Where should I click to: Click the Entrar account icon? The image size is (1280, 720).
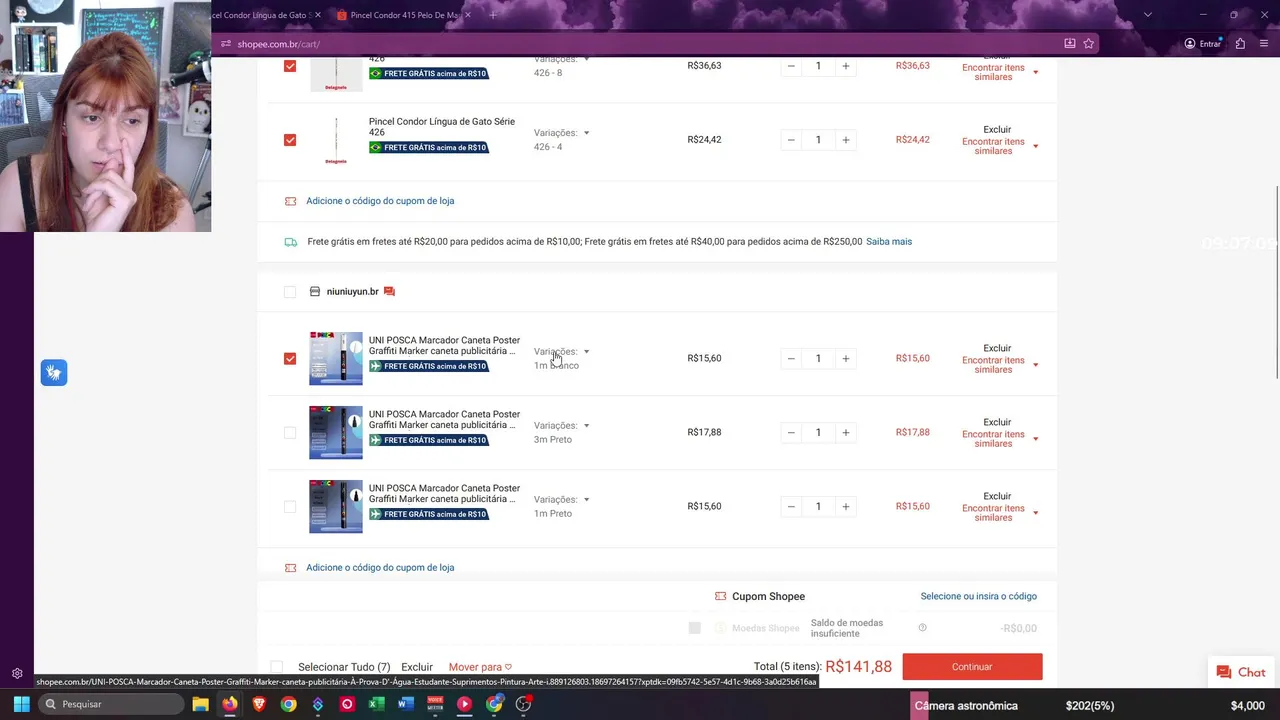coord(1202,44)
